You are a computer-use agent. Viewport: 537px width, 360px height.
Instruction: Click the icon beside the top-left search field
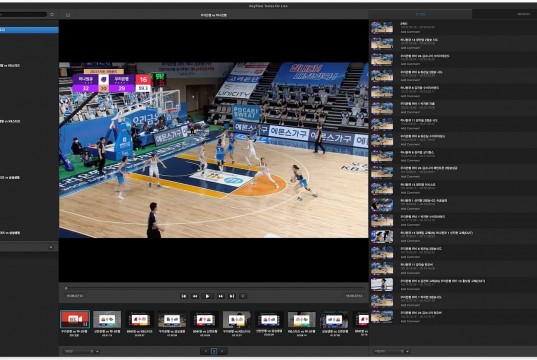(x=52, y=14)
